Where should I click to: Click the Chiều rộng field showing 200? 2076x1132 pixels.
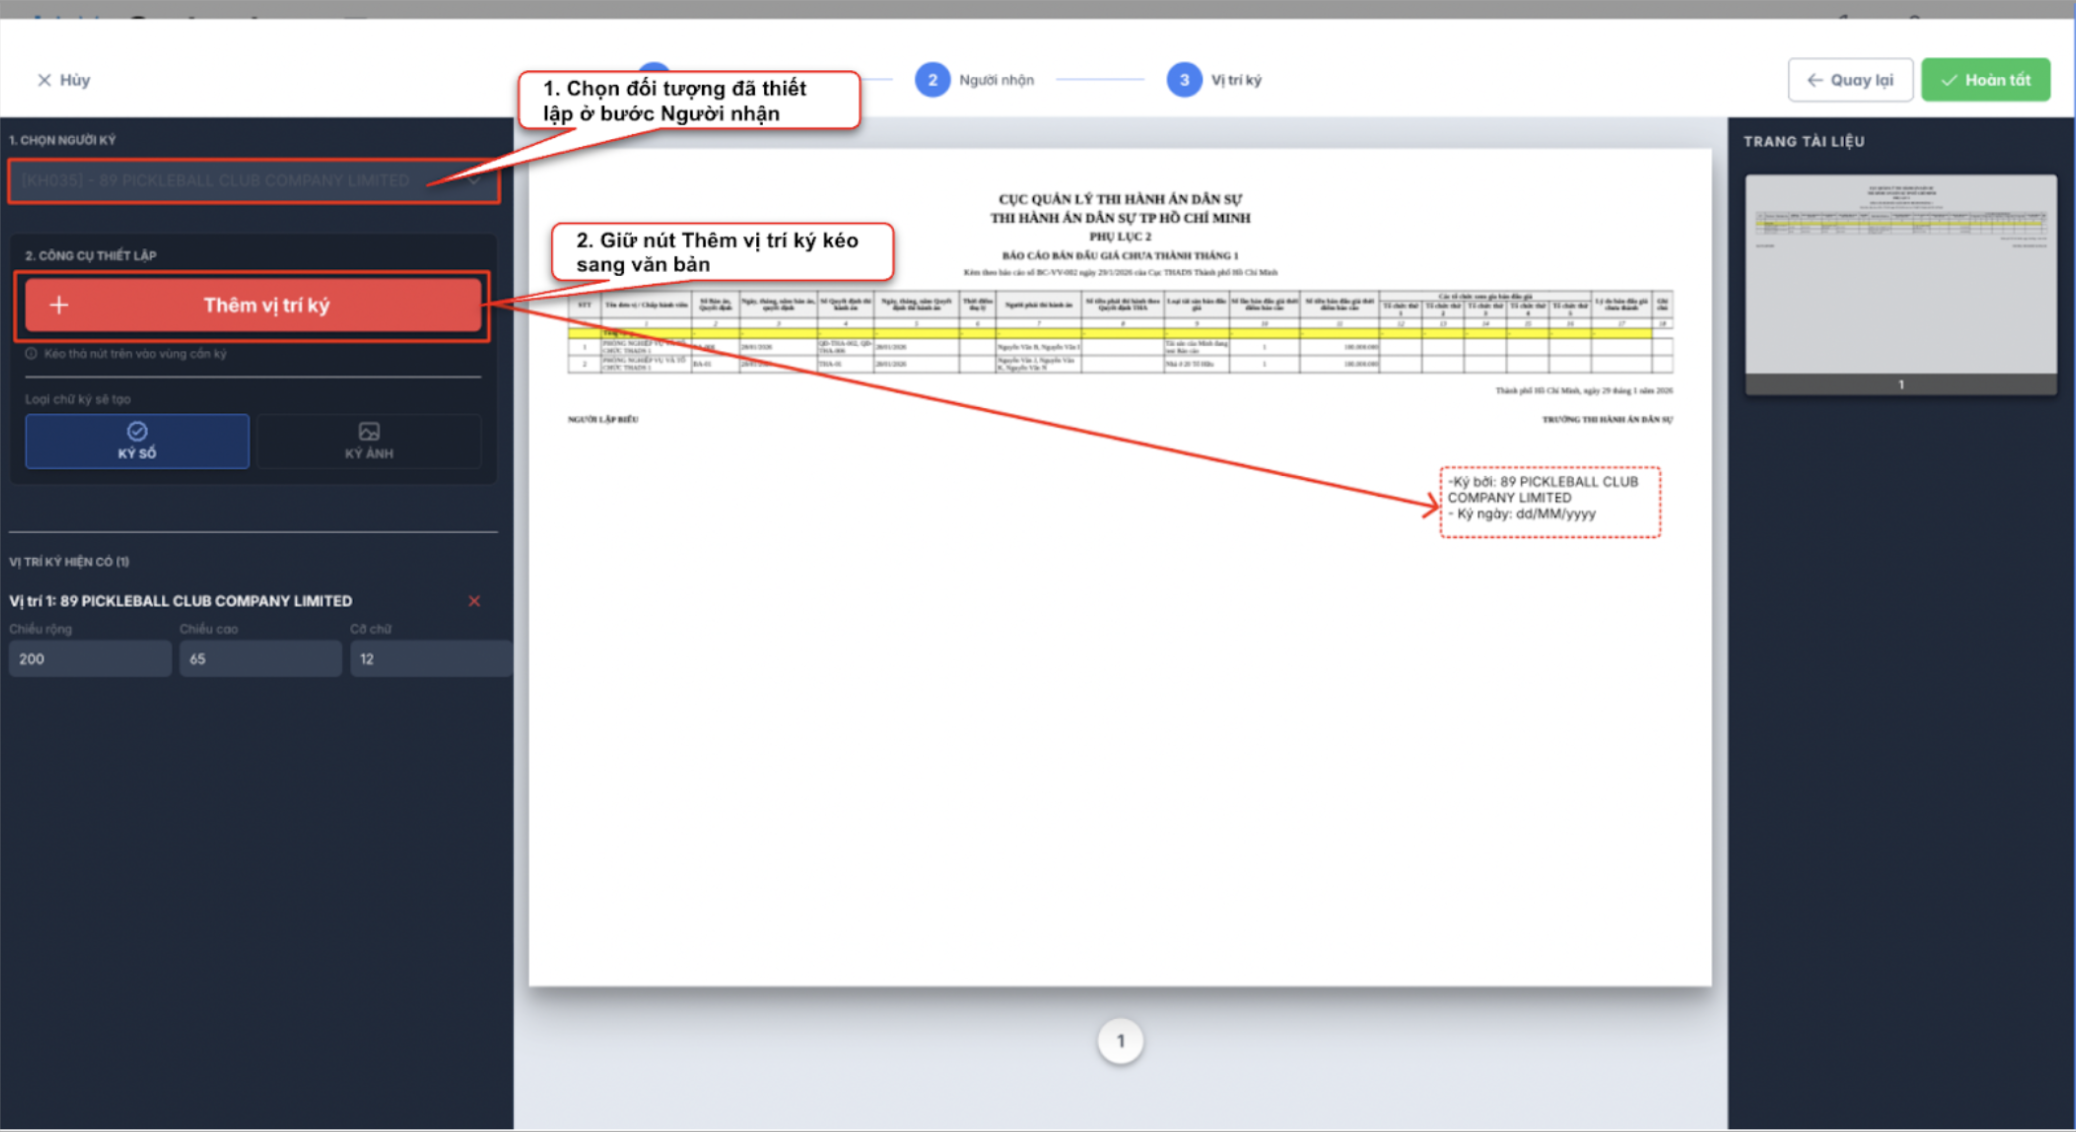[90, 659]
